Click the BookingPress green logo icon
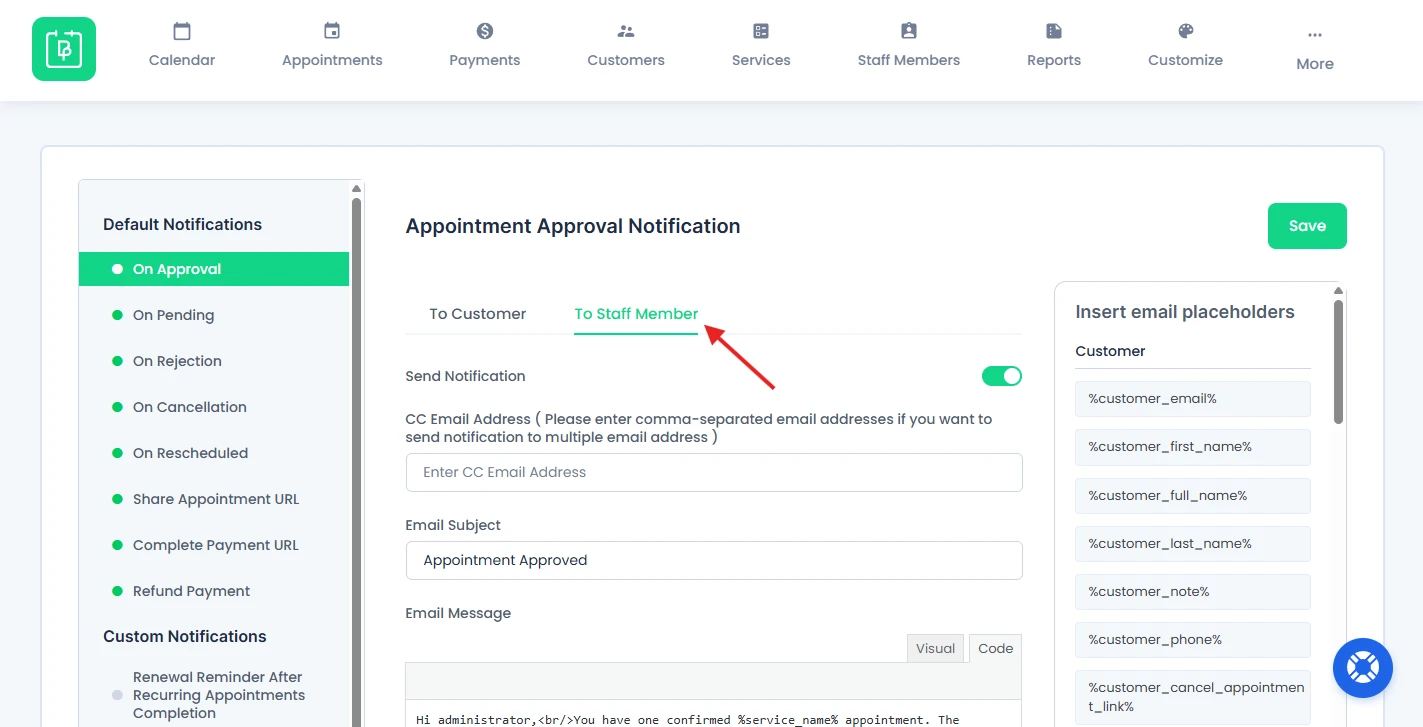 (x=64, y=49)
